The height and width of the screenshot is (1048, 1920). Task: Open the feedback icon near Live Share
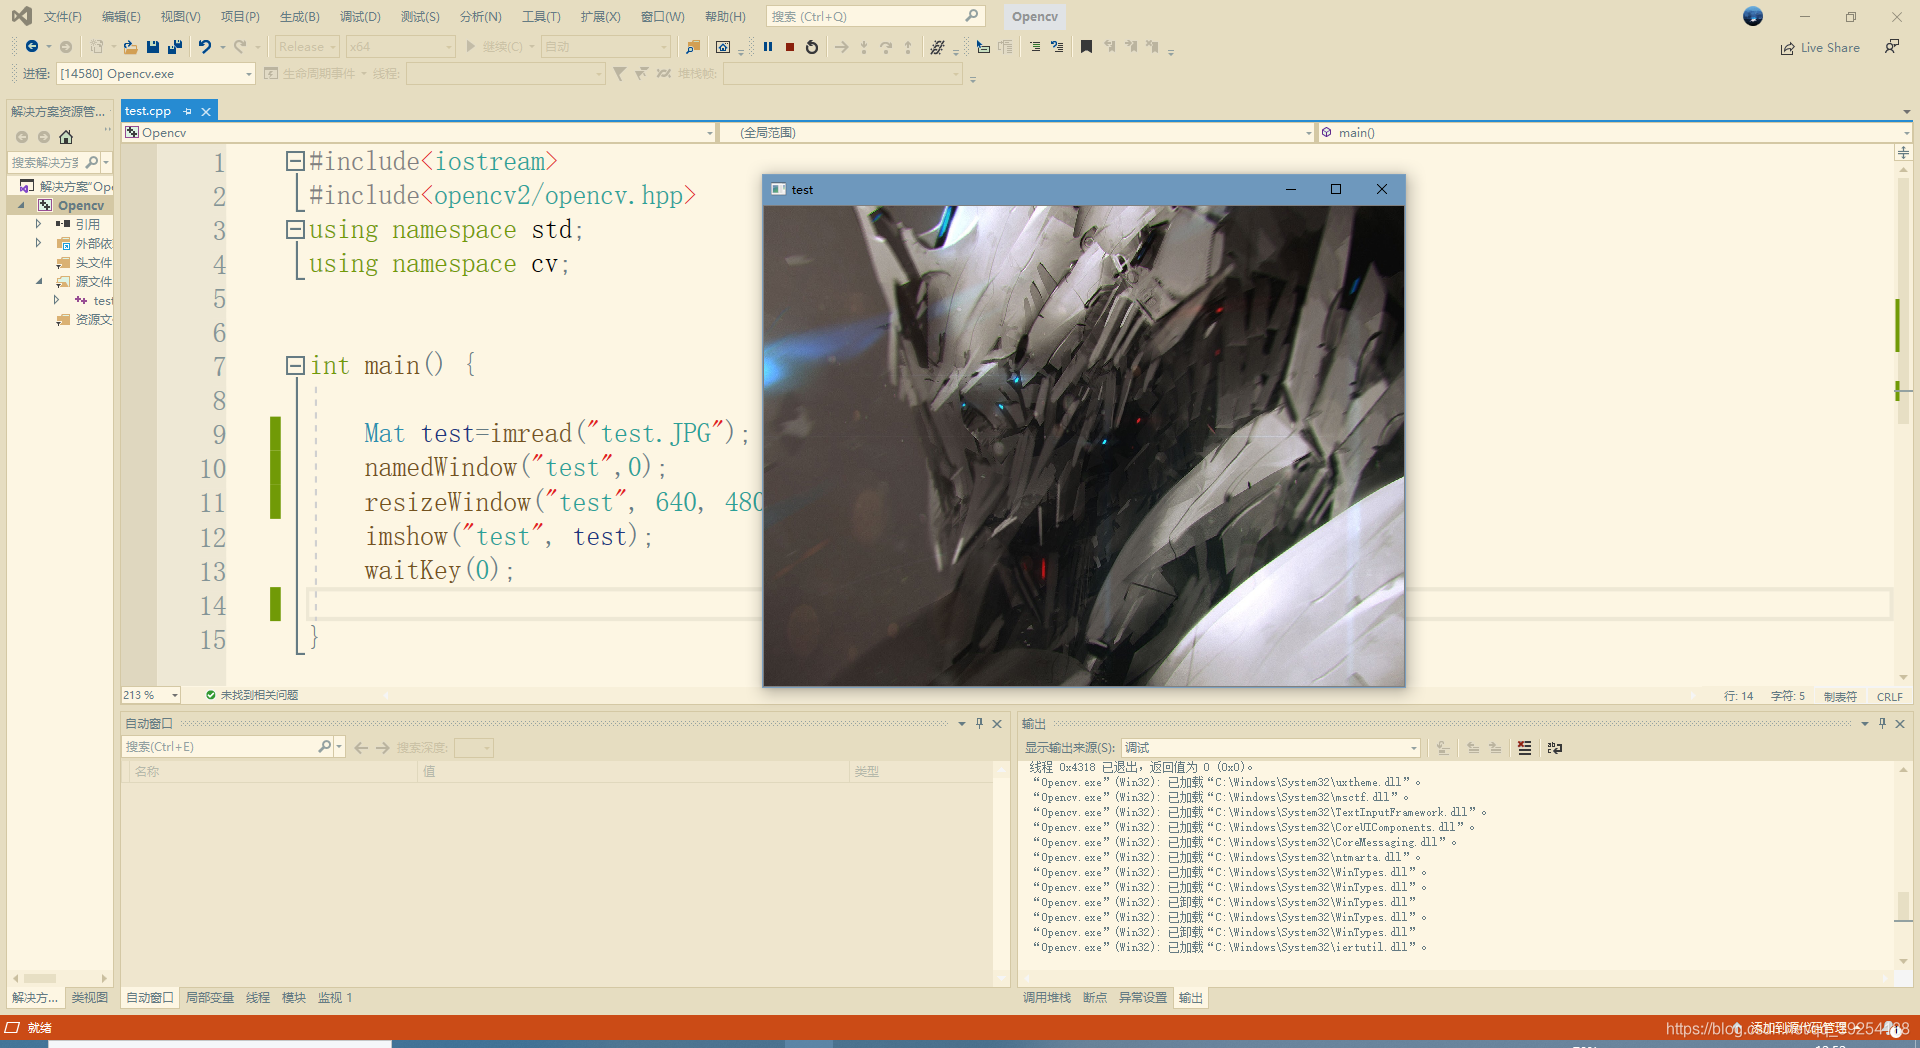point(1892,47)
